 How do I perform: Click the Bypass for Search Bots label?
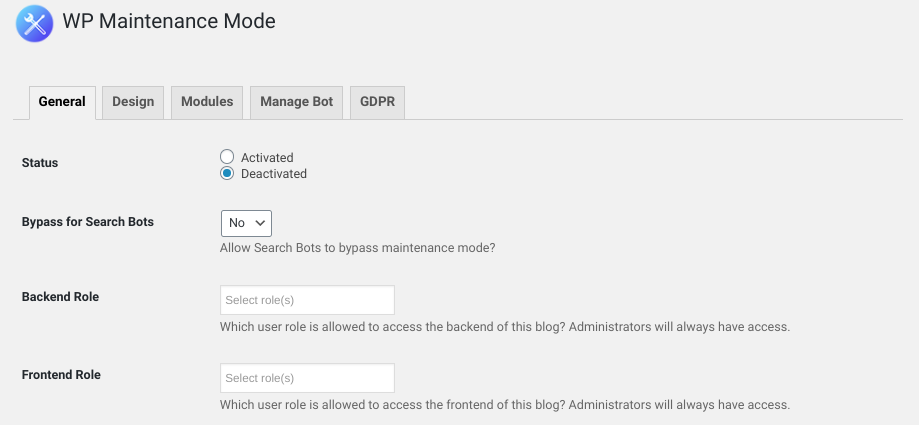88,222
